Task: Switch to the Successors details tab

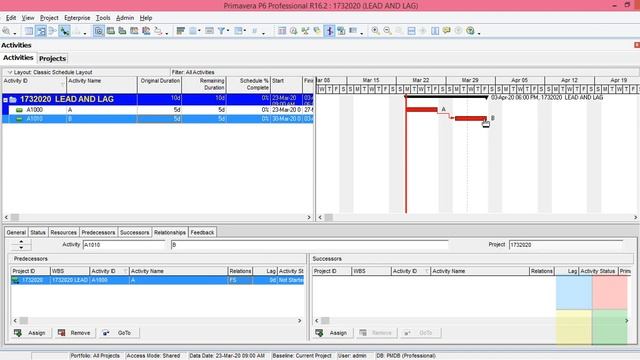Action: [134, 232]
